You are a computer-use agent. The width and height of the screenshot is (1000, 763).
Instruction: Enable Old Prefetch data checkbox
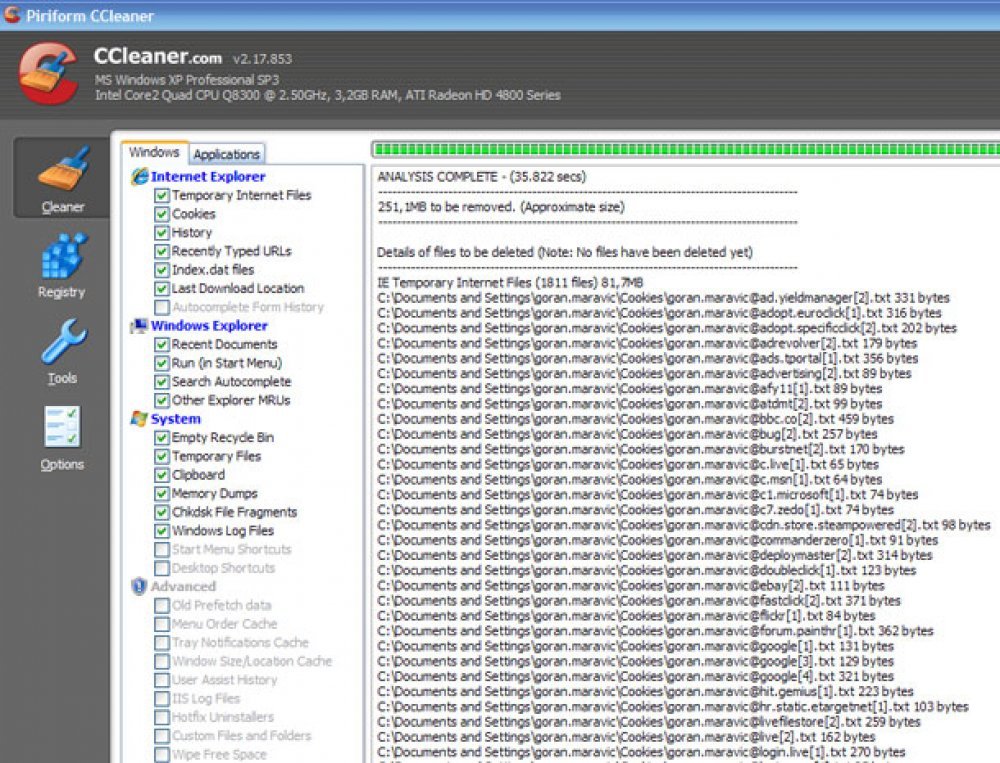point(162,605)
